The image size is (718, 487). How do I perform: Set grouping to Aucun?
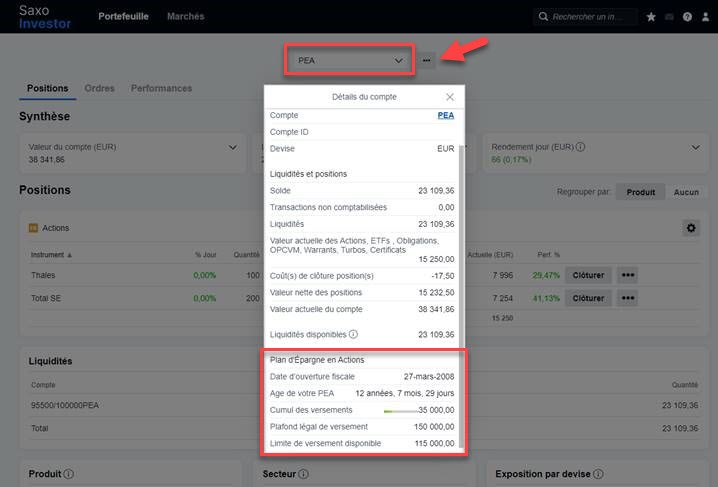686,192
